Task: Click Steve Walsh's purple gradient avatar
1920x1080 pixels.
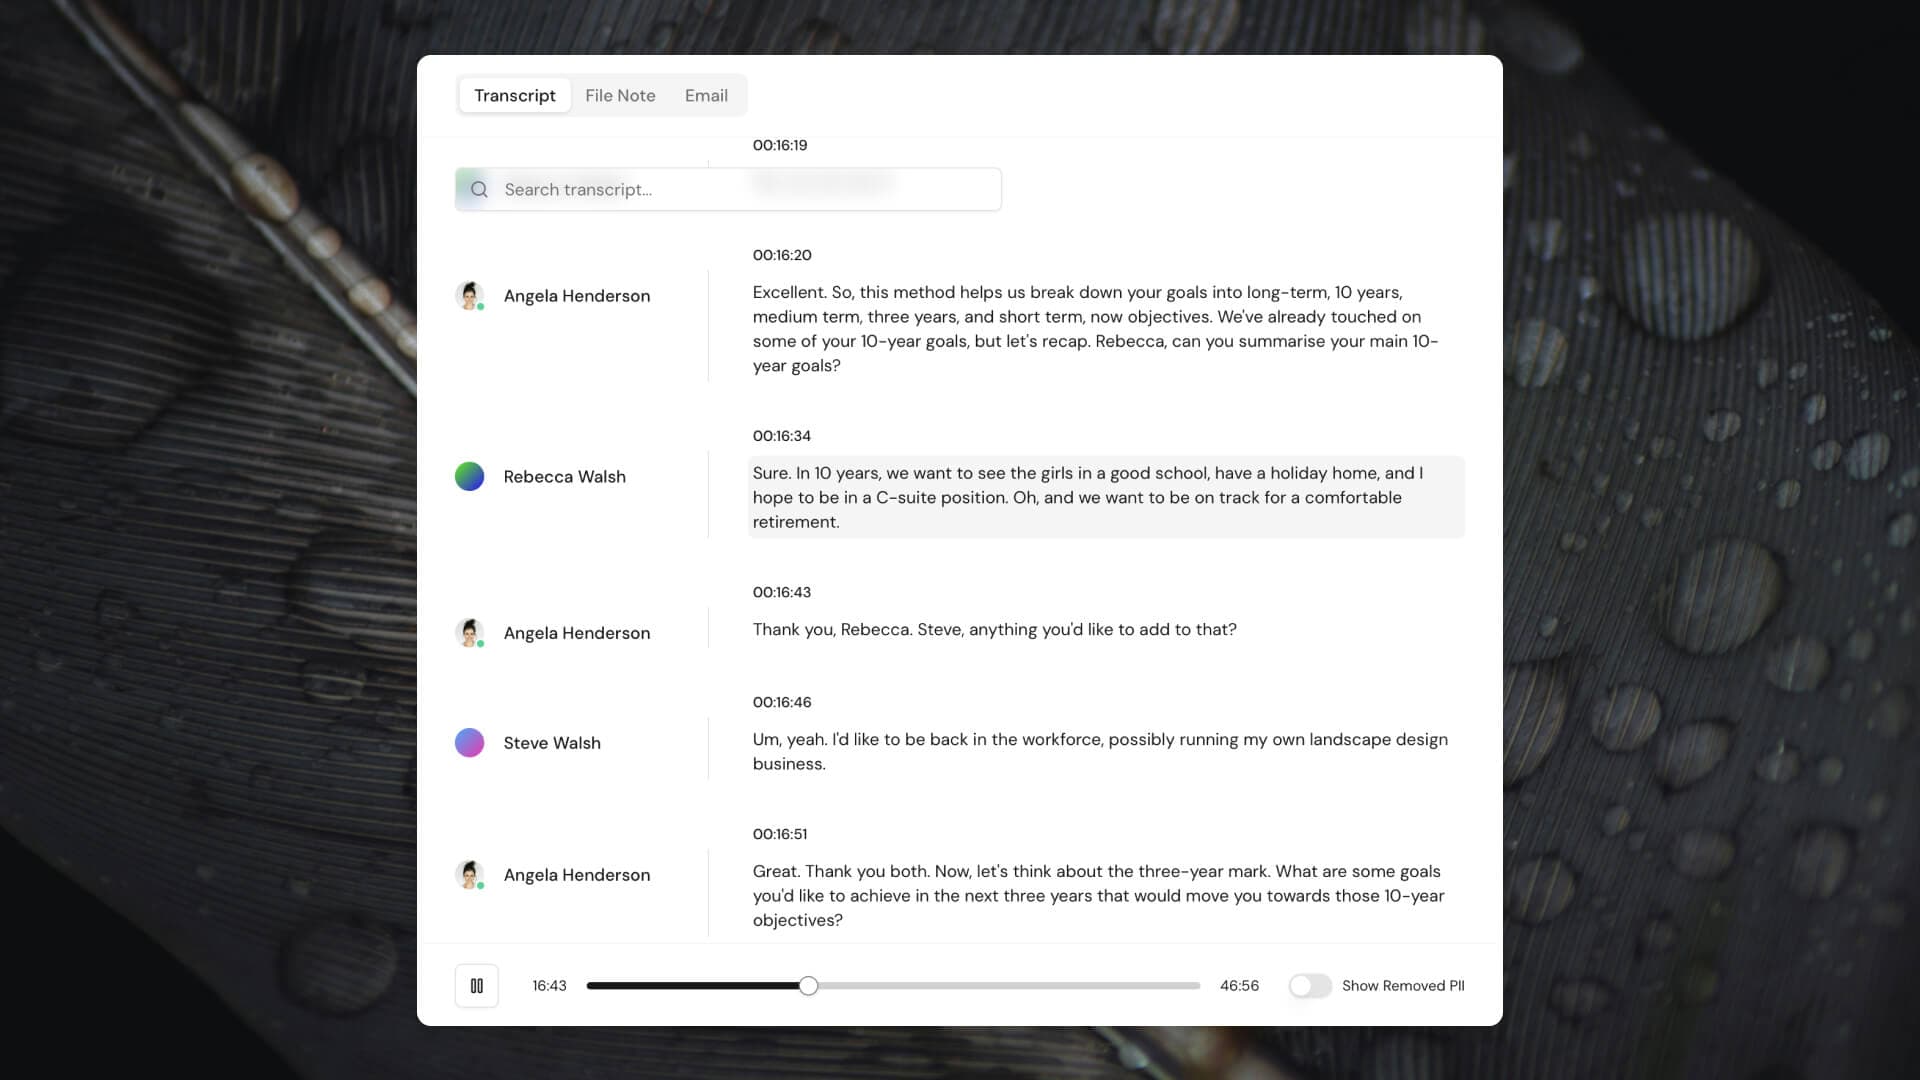Action: click(469, 743)
